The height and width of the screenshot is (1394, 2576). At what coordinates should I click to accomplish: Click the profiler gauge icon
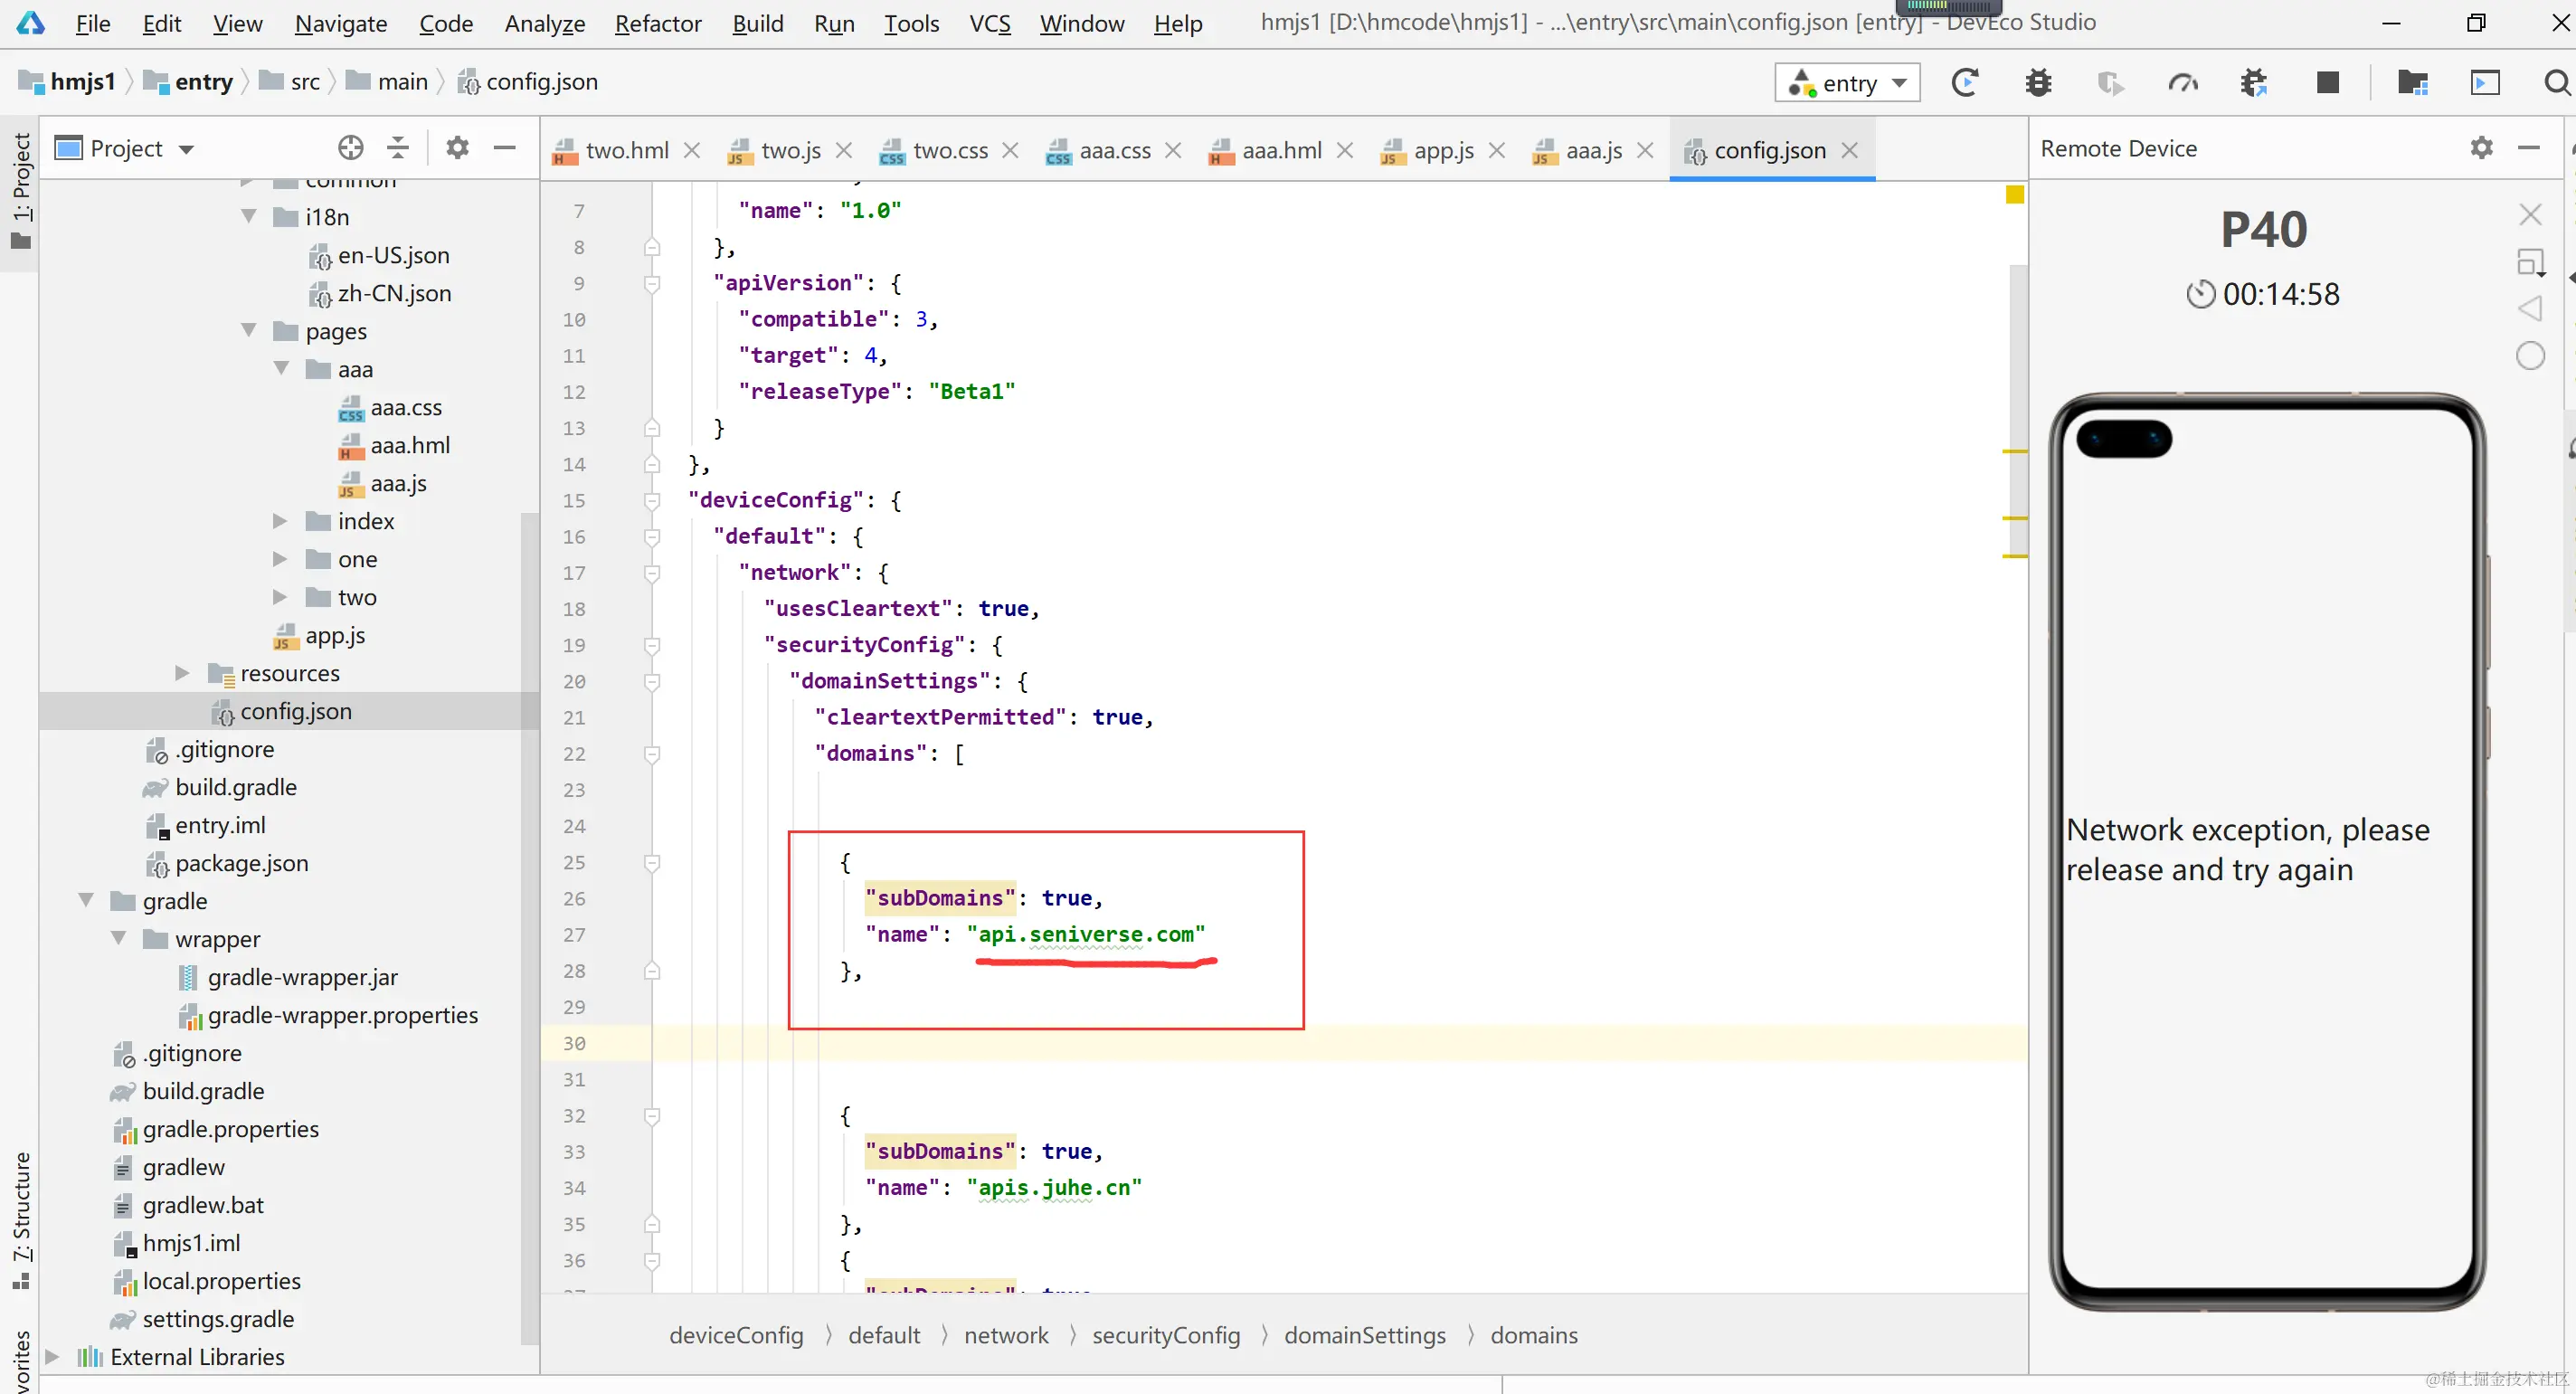[2183, 82]
